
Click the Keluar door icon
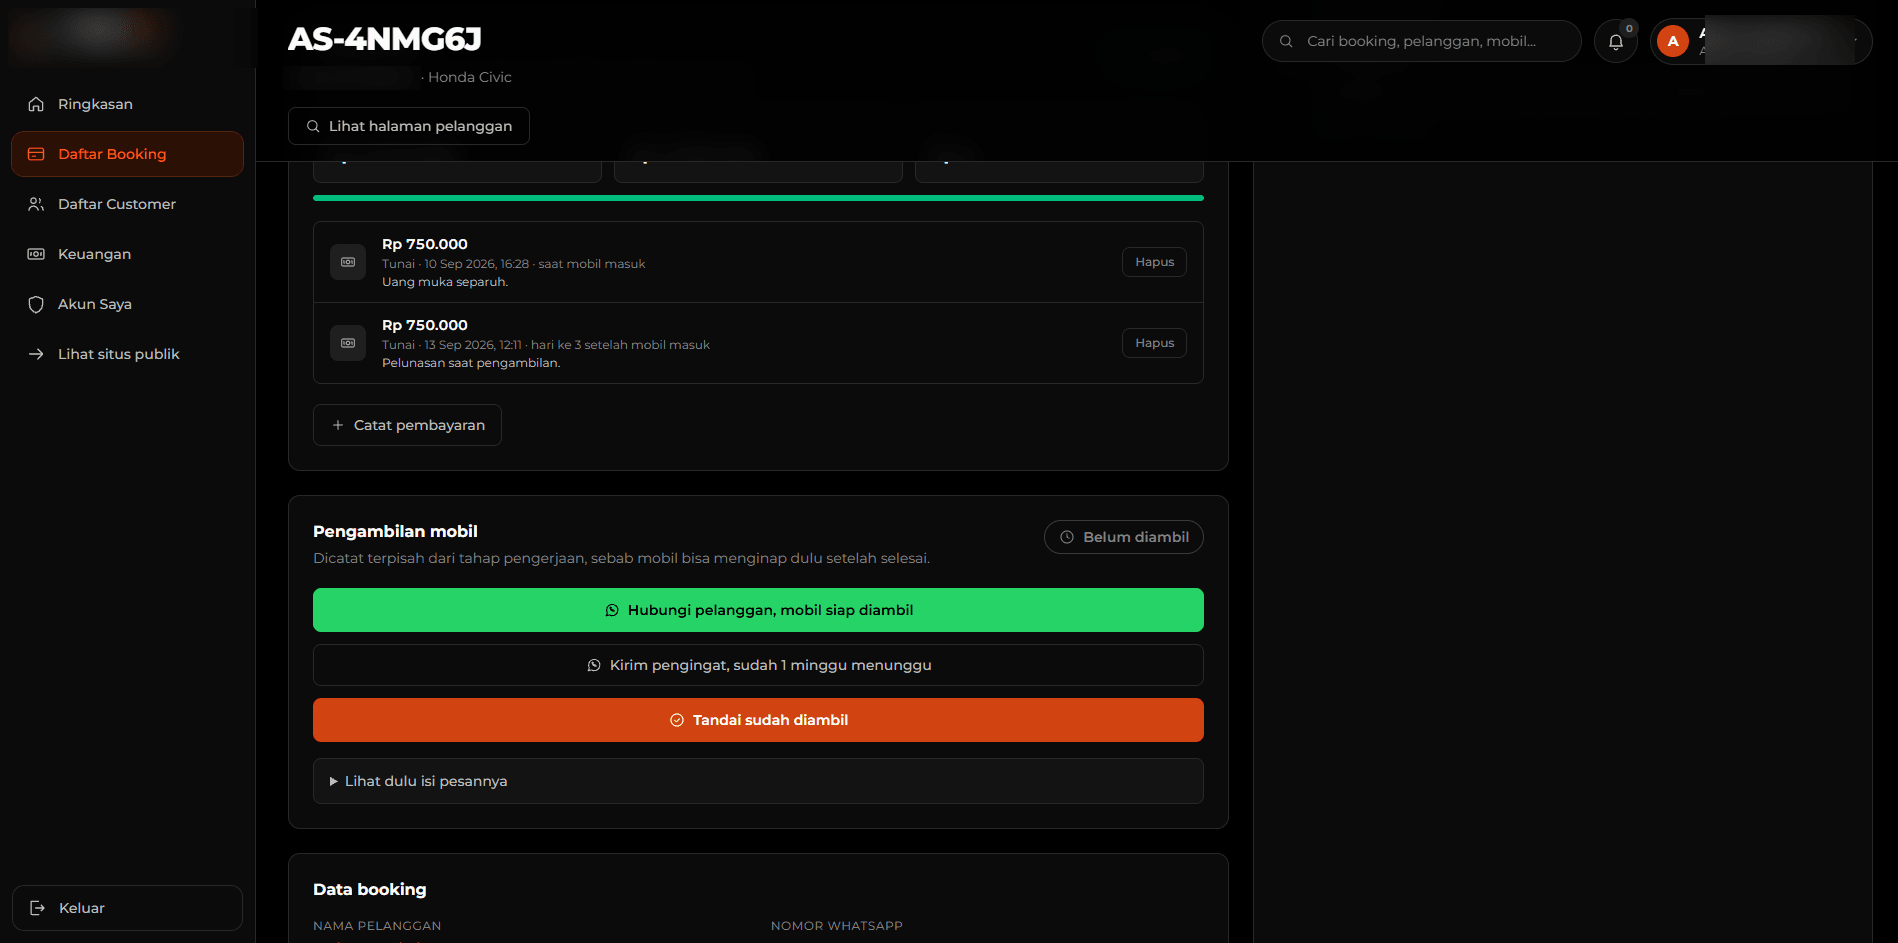[37, 908]
